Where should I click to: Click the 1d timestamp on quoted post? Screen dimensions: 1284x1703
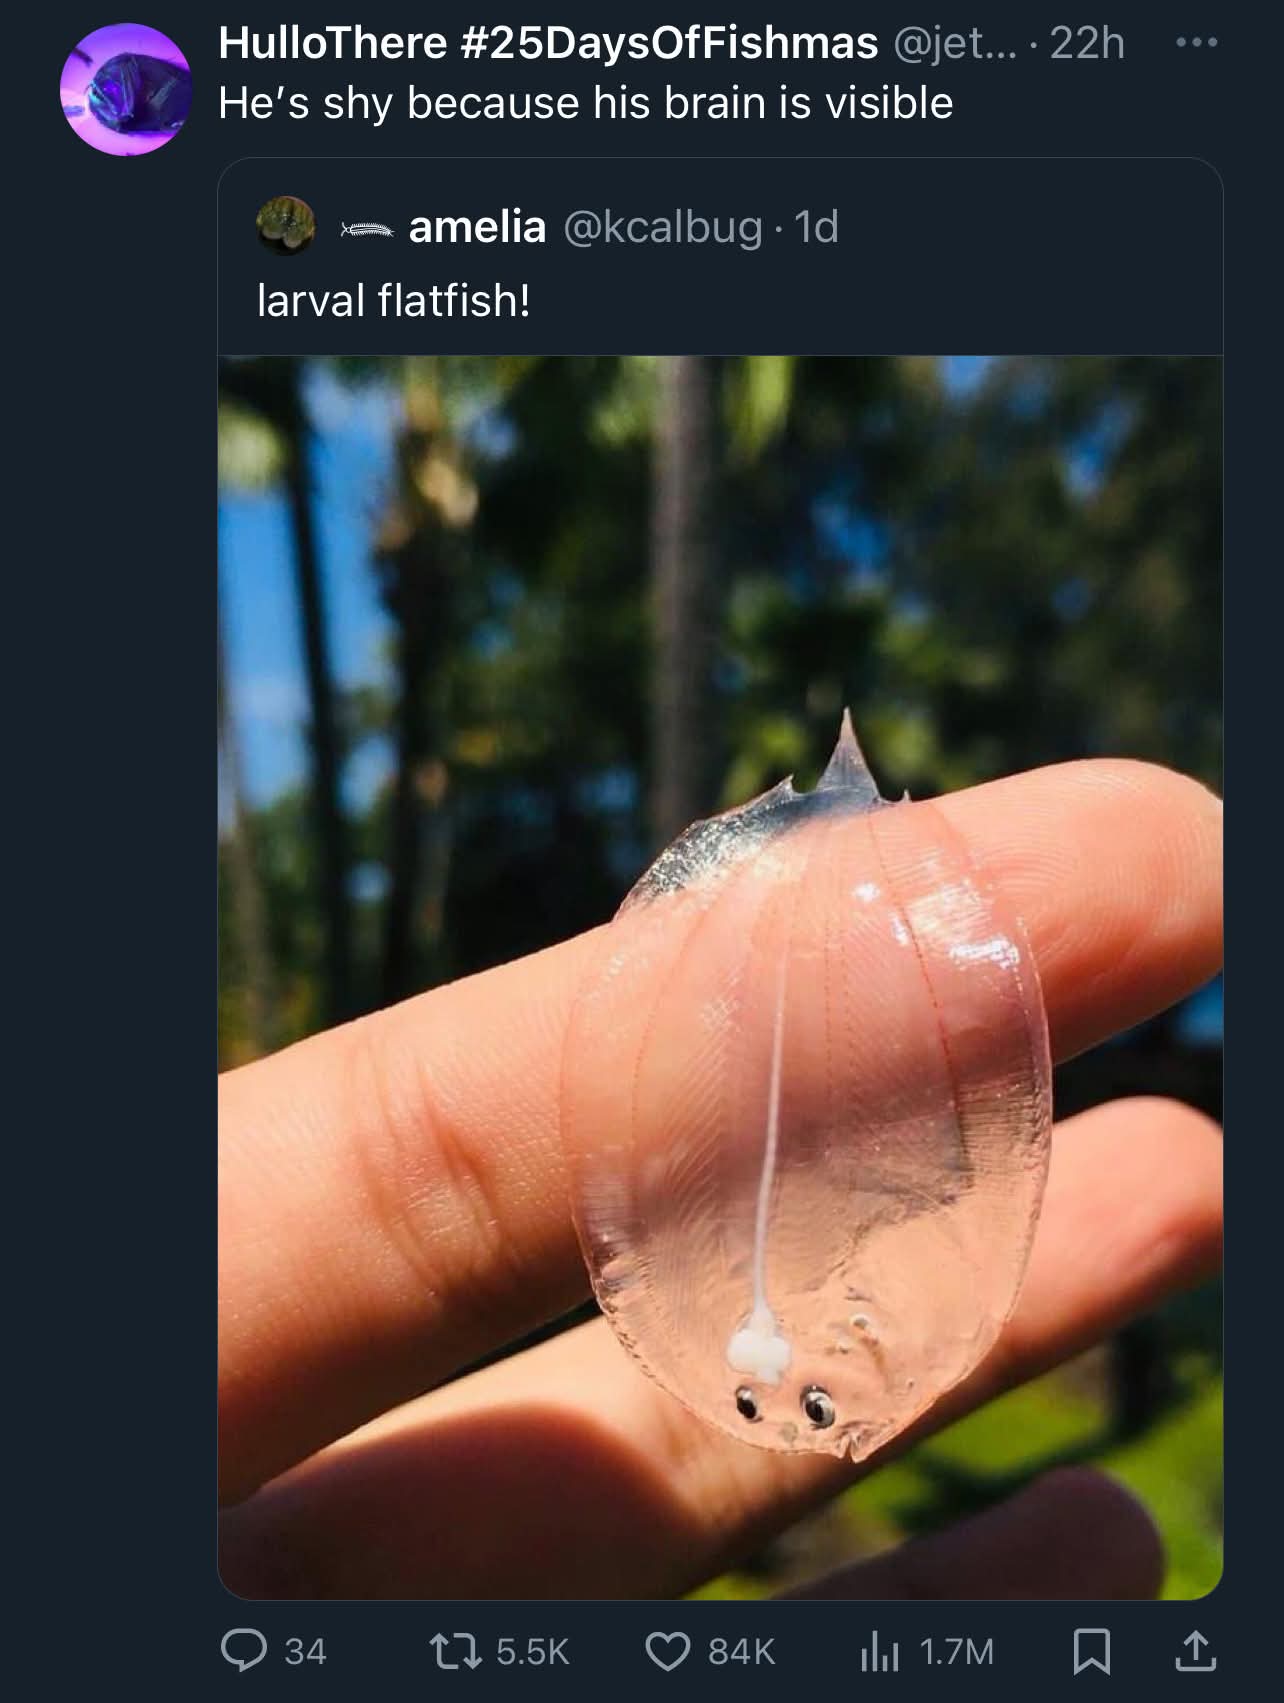[817, 227]
